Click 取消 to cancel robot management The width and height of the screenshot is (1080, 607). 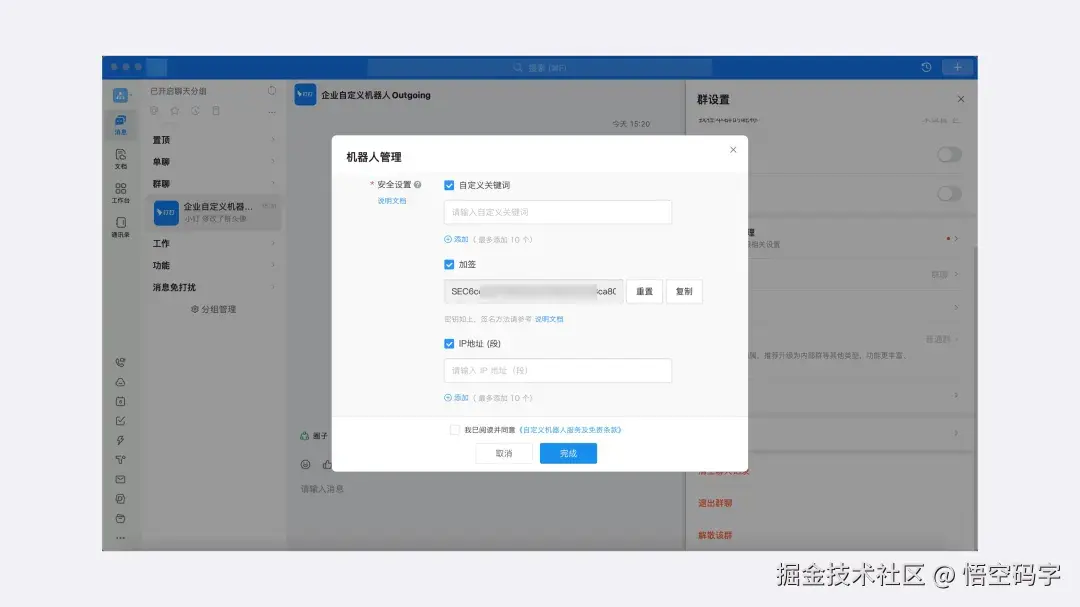coord(503,453)
